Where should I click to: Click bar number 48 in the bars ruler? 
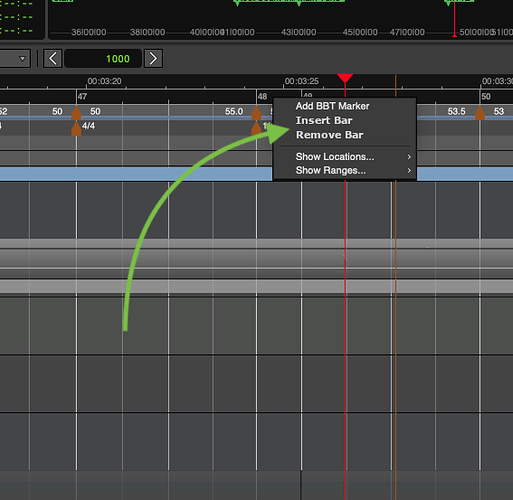tap(262, 97)
